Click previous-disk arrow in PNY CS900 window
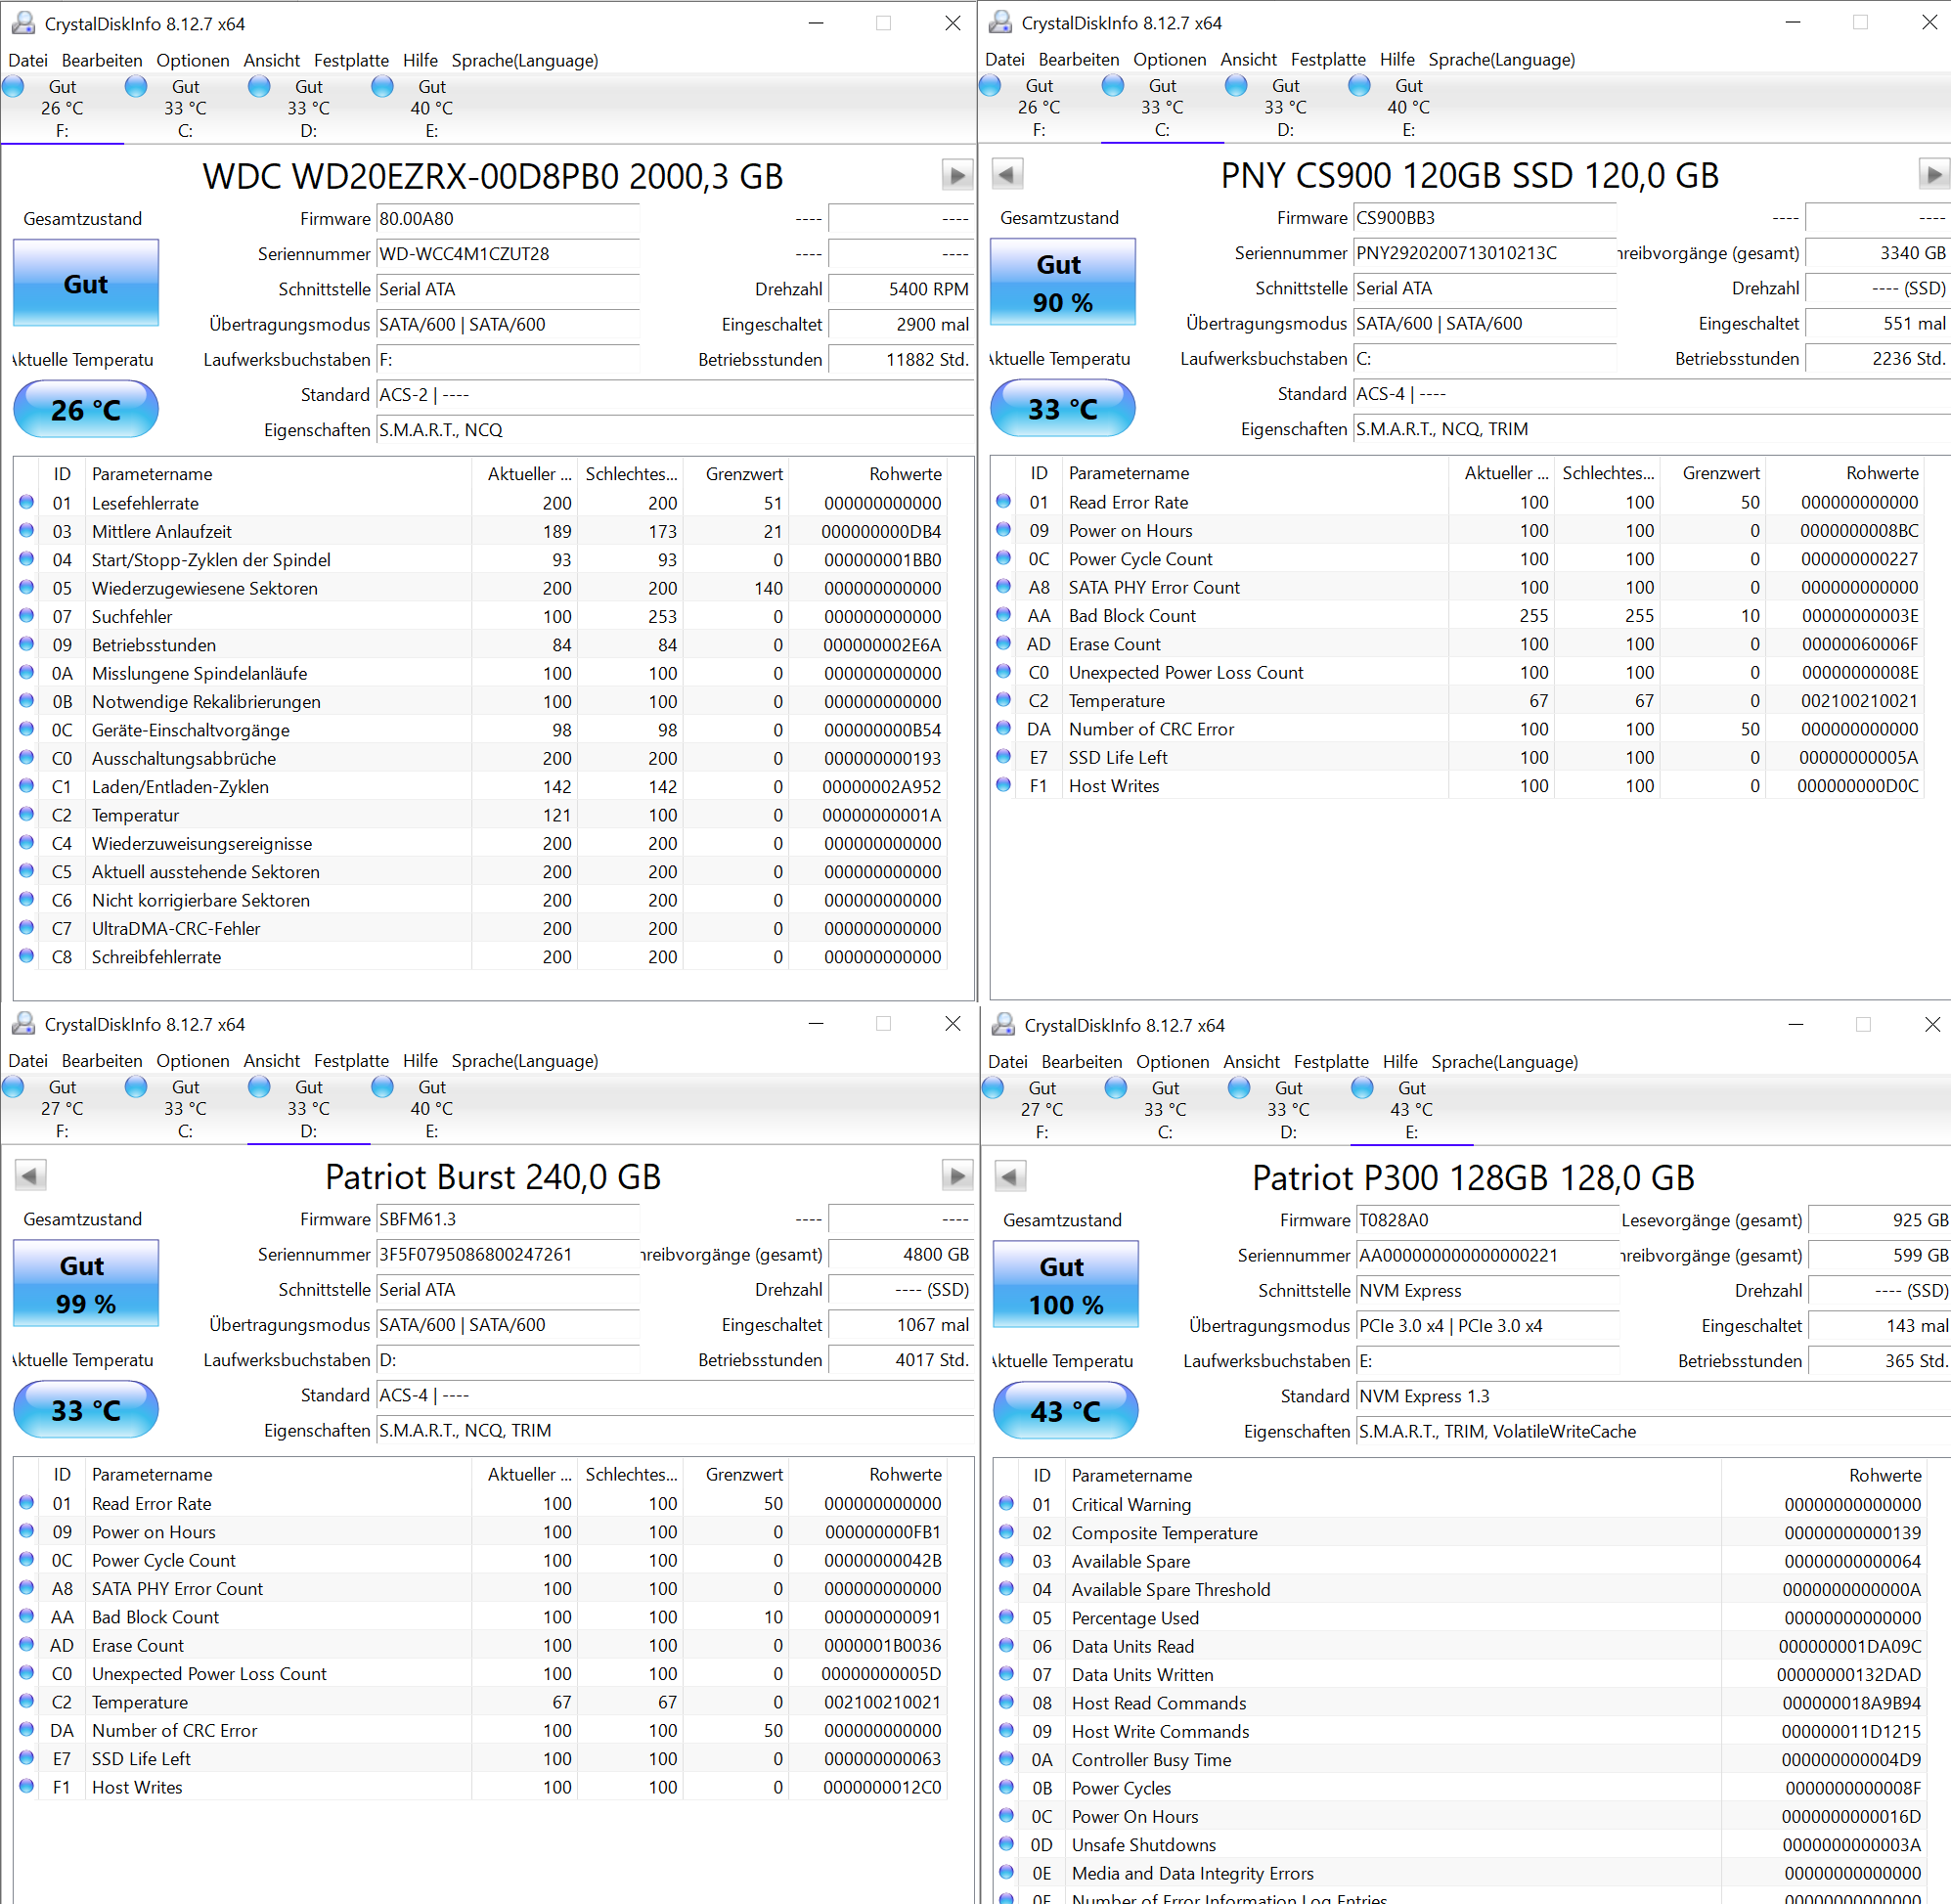 click(x=1007, y=175)
